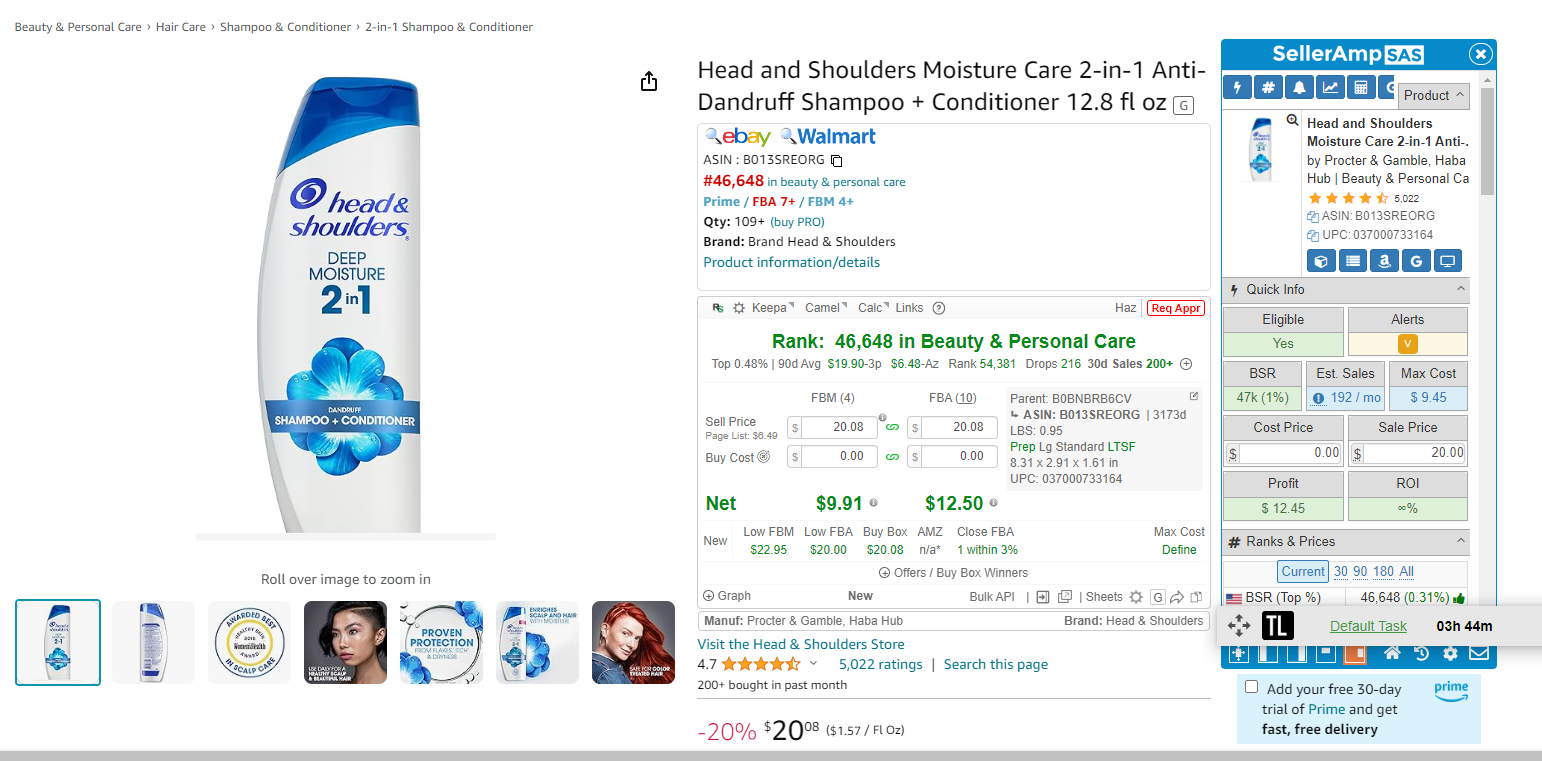Copy the ASIN using the copy icon
This screenshot has width=1542, height=761.
pyautogui.click(x=837, y=160)
